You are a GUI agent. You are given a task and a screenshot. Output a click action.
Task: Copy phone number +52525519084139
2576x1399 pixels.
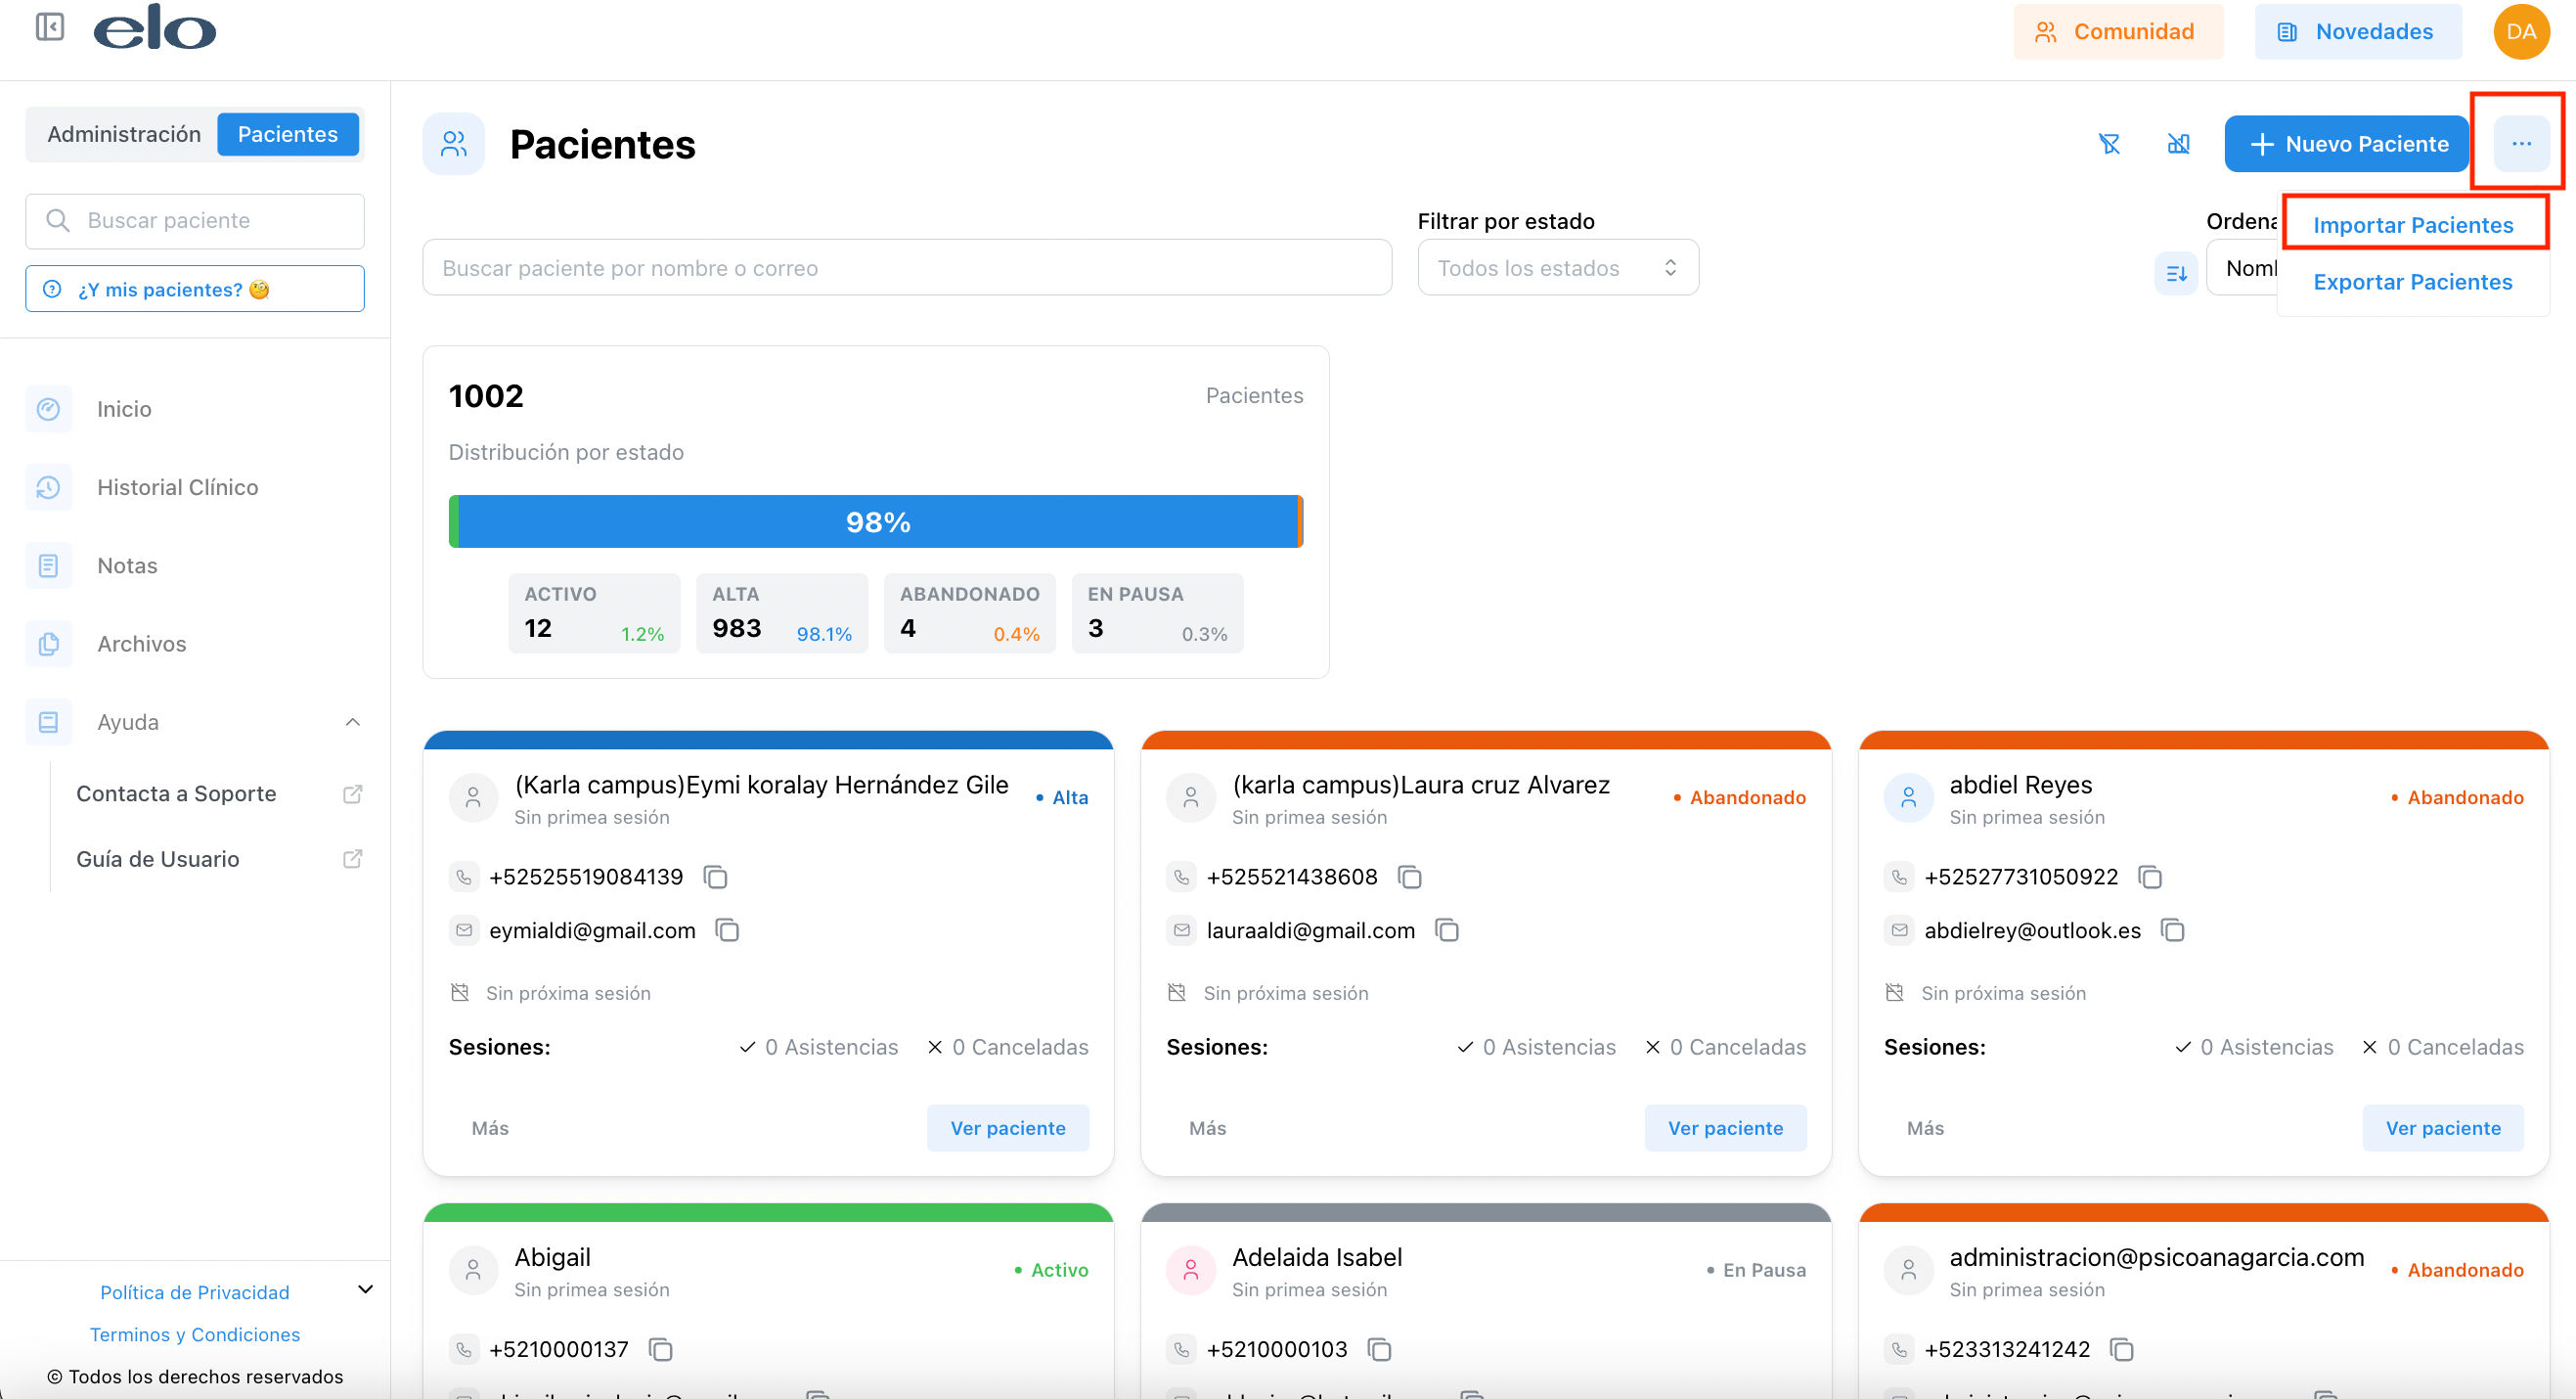(x=715, y=877)
